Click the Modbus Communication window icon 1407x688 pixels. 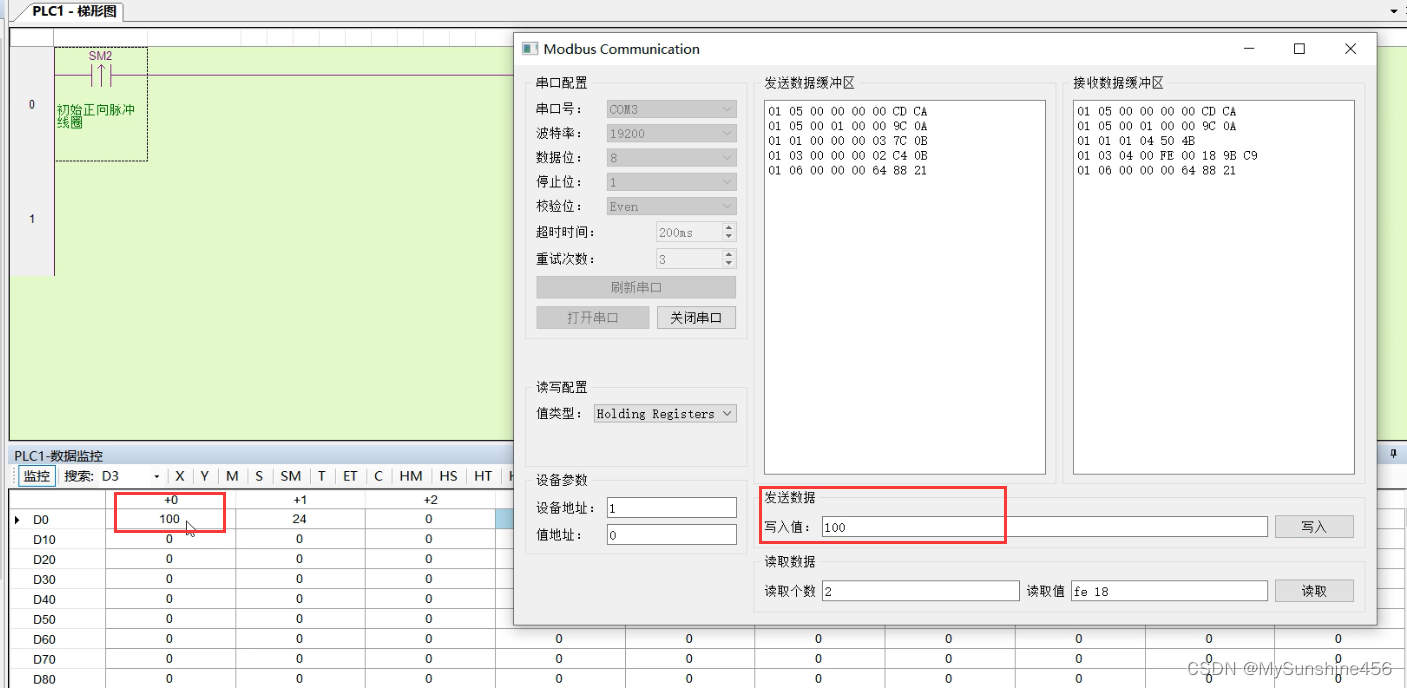(531, 48)
